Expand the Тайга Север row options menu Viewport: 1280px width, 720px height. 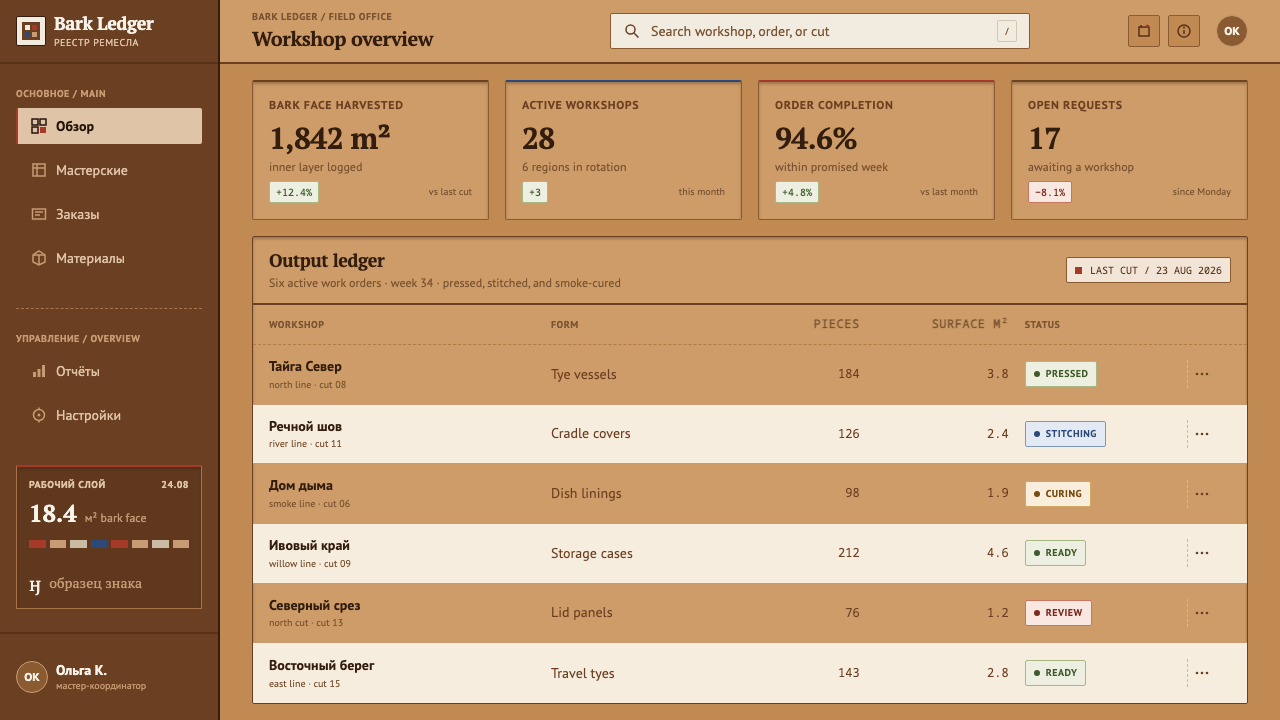click(x=1202, y=374)
